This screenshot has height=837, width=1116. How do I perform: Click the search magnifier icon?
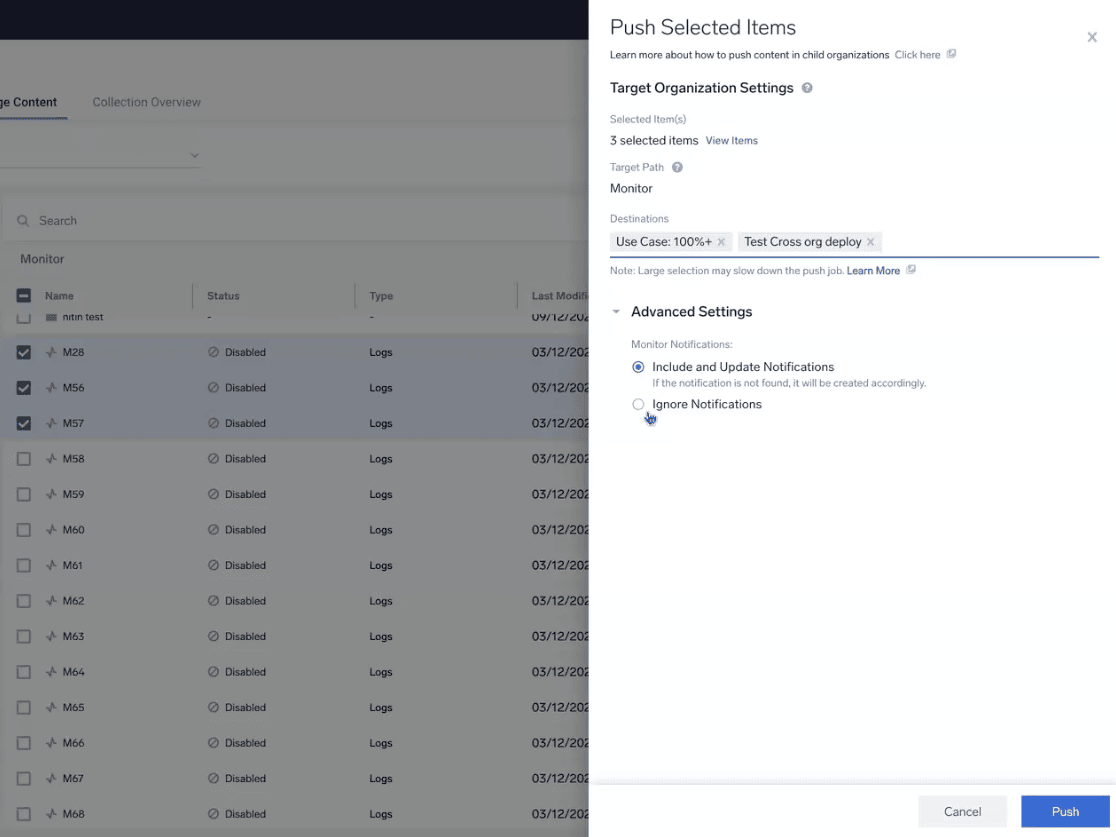tap(23, 221)
